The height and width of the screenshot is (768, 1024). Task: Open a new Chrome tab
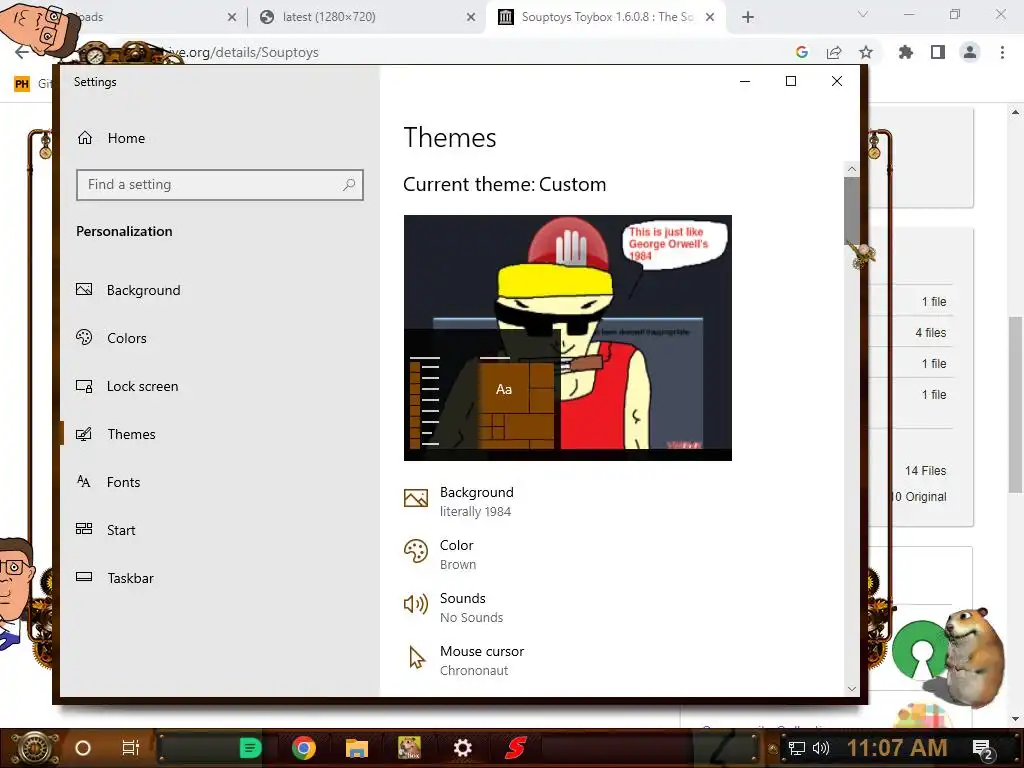(x=748, y=17)
